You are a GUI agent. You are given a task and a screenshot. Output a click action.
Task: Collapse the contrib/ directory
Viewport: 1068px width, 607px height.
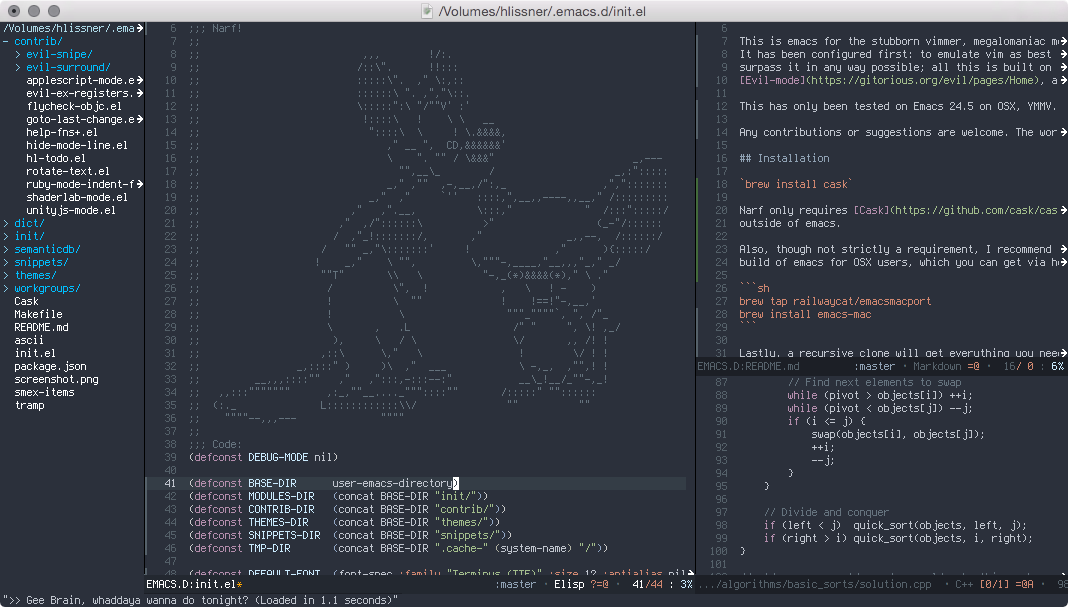point(6,42)
